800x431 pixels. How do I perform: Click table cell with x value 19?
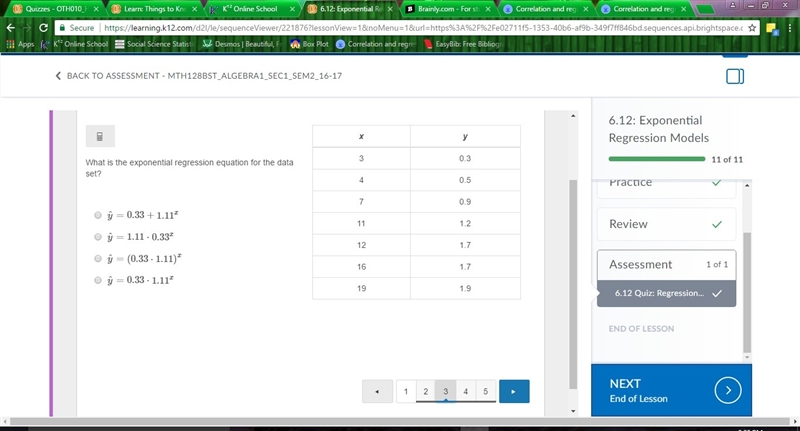[x=361, y=289]
